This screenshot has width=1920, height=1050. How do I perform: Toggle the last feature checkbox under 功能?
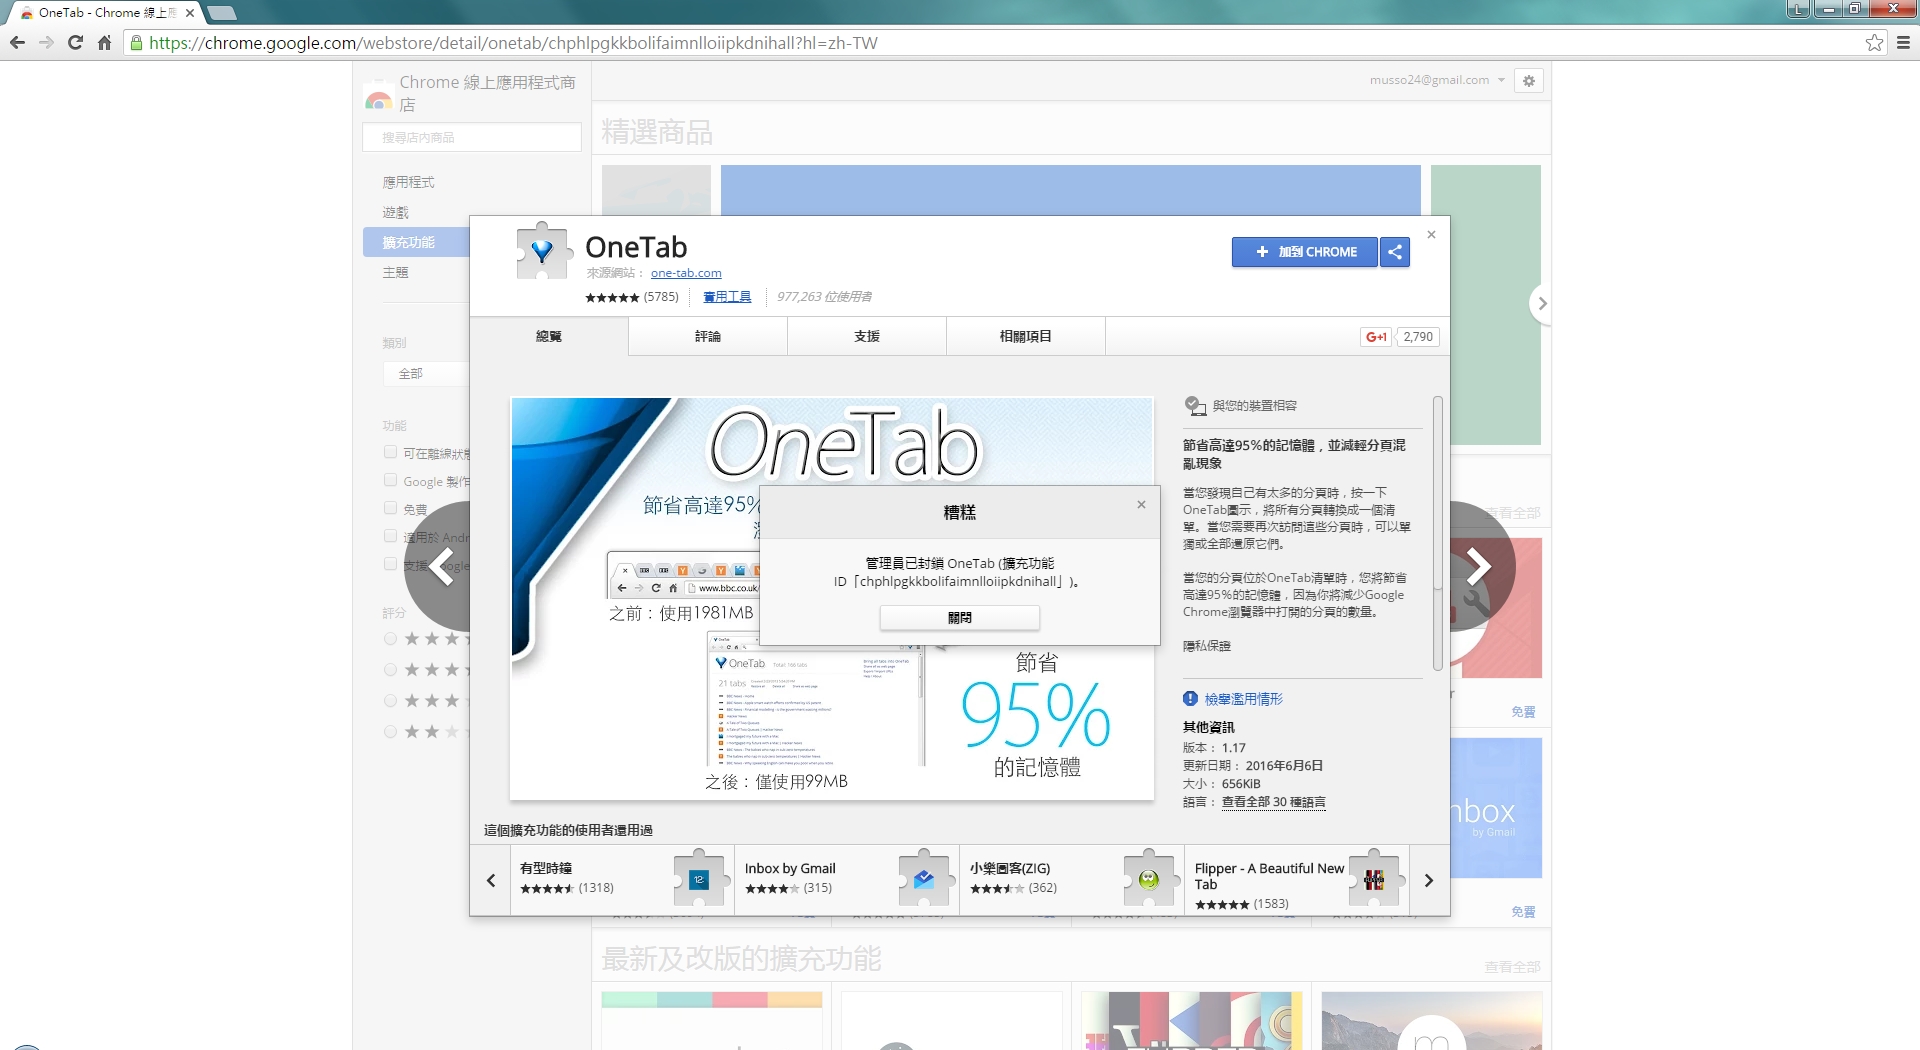coord(391,564)
